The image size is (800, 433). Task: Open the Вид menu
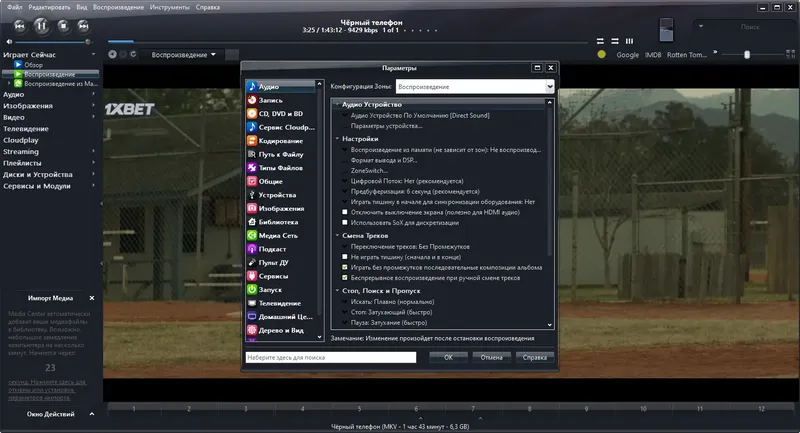tap(82, 7)
